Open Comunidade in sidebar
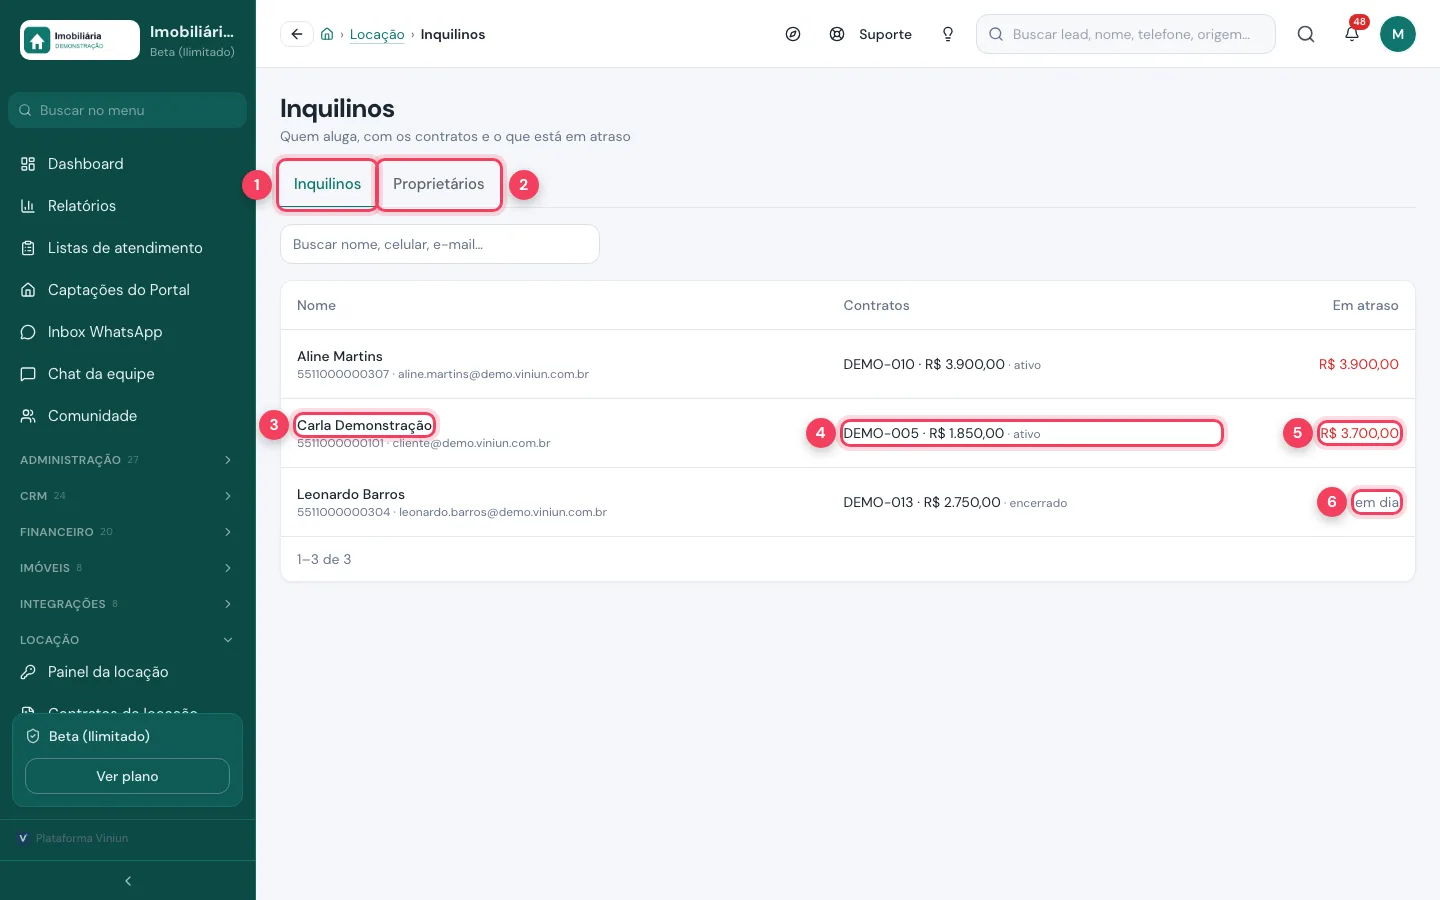Screen dimensions: 1440x900 tap(128, 416)
